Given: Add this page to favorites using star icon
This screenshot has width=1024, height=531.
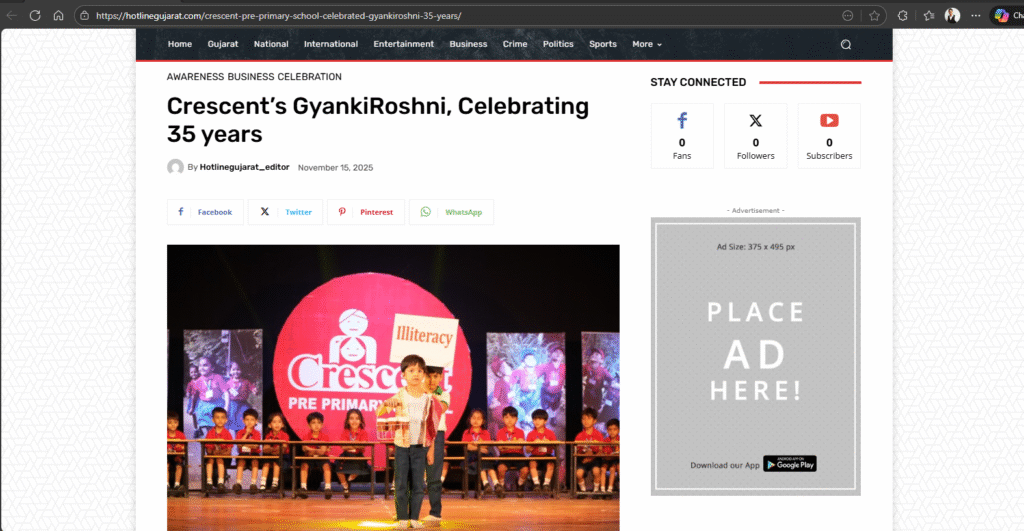Looking at the screenshot, I should click(874, 16).
